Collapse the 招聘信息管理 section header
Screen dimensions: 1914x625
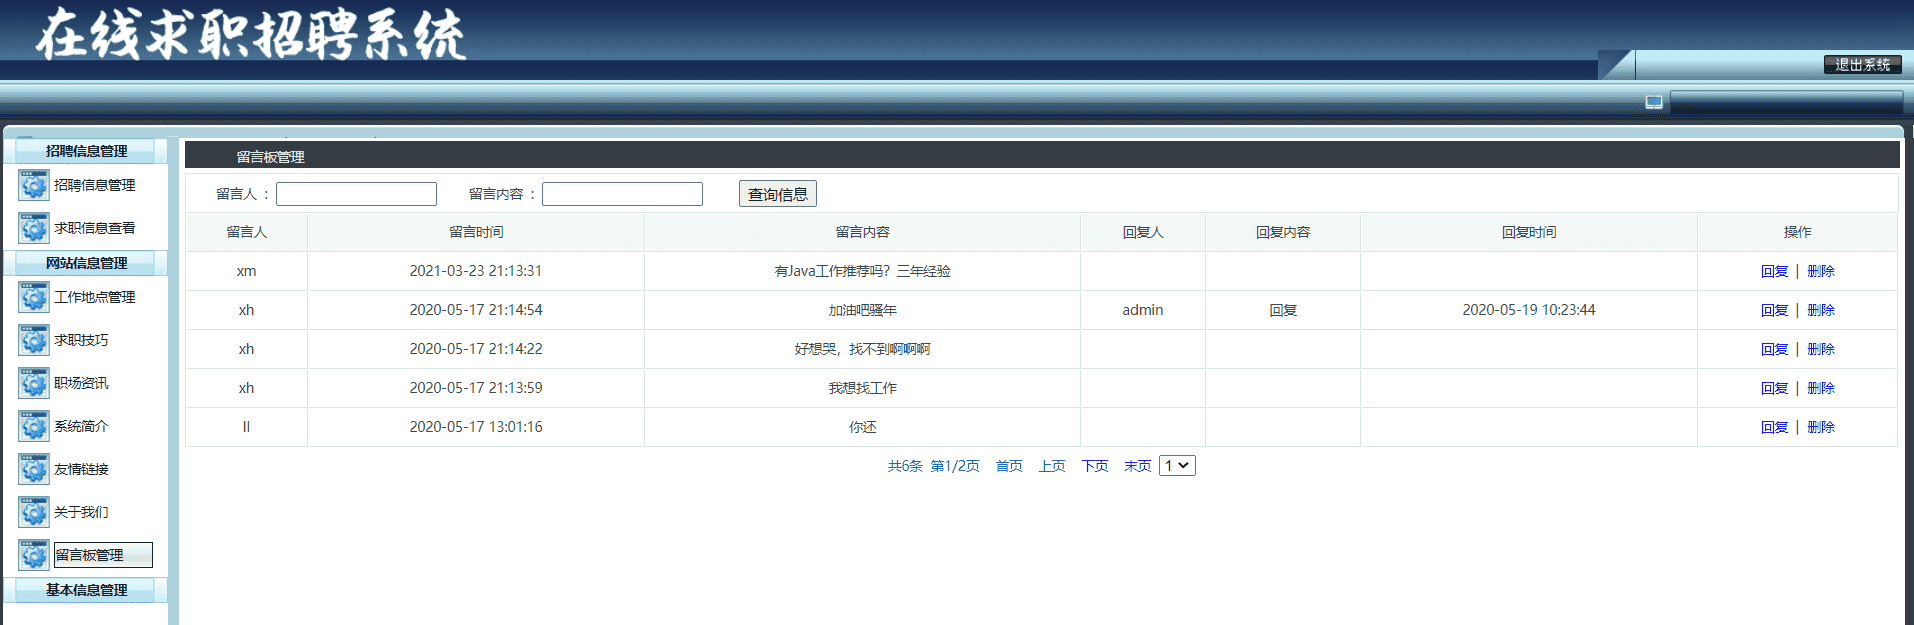click(x=86, y=151)
